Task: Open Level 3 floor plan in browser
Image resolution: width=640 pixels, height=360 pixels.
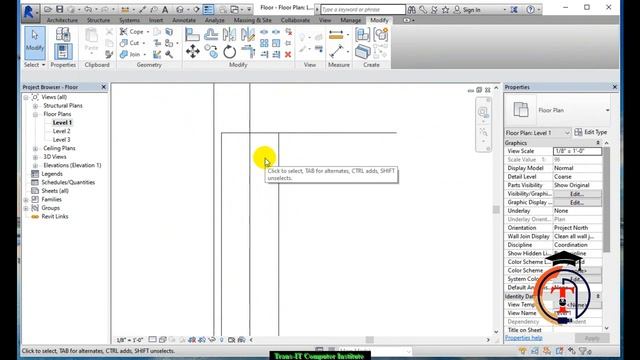Action: 61,140
